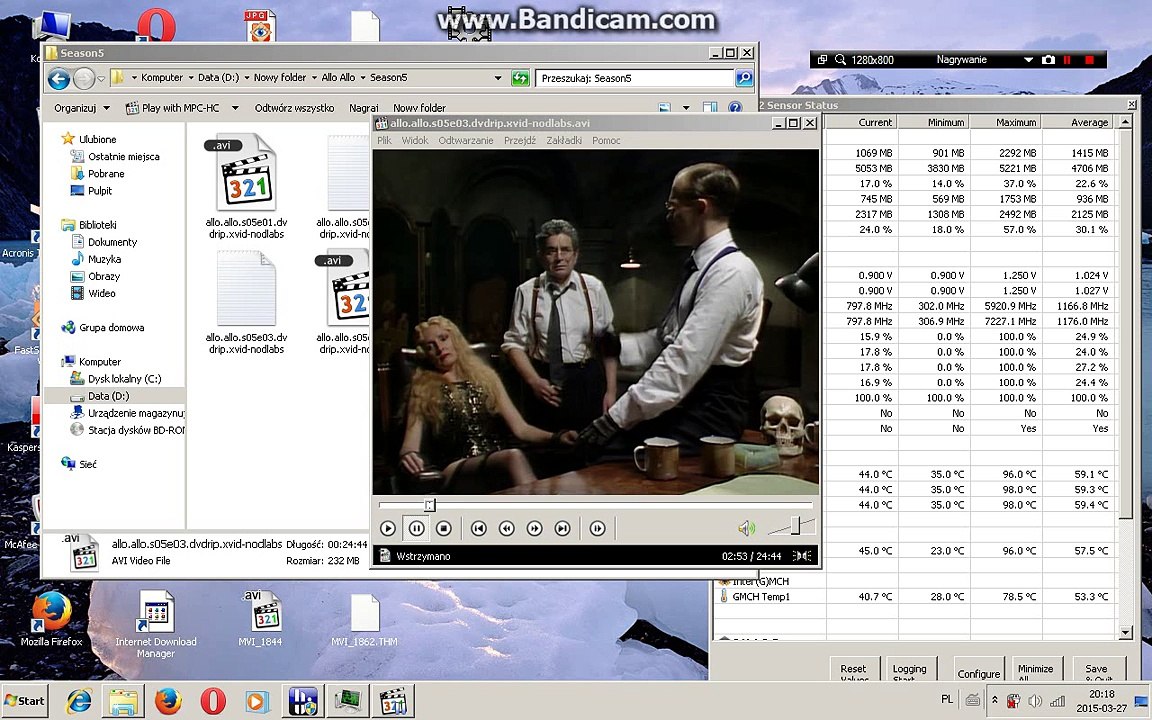Viewport: 1152px width, 720px height.
Task: Open the Zakładki menu
Action: point(564,140)
